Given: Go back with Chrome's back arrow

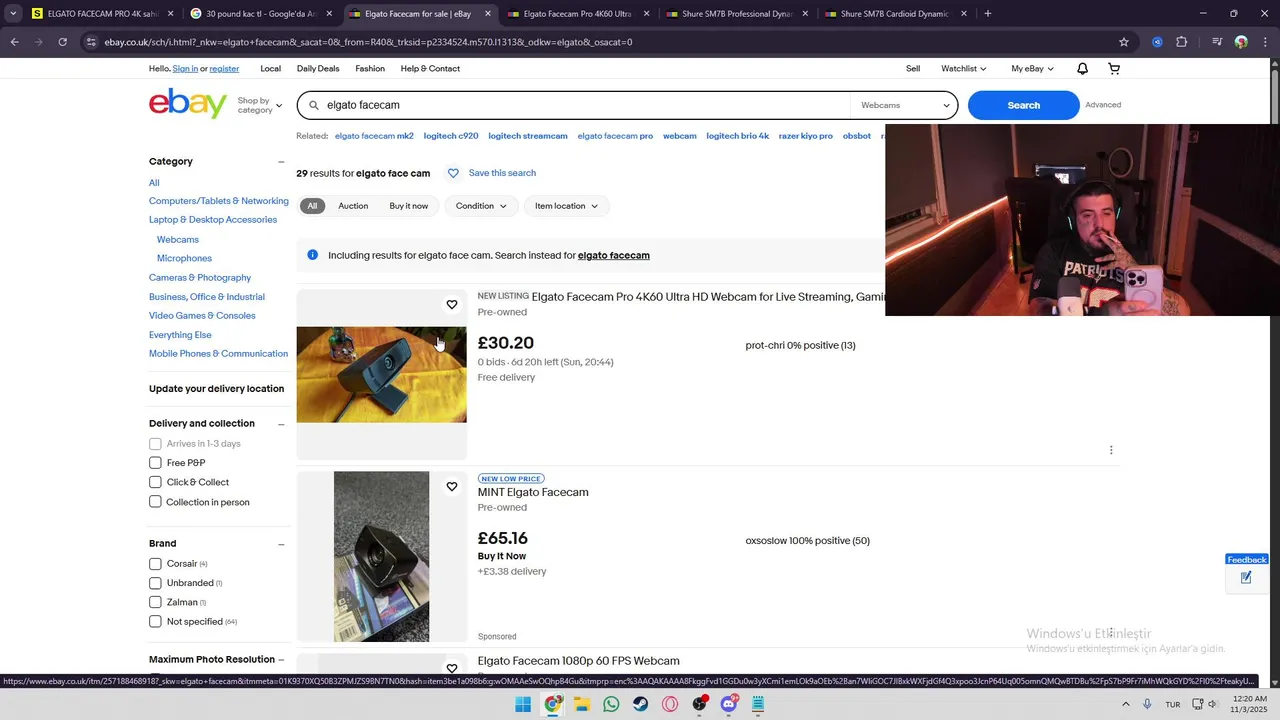Looking at the screenshot, I should [x=14, y=42].
